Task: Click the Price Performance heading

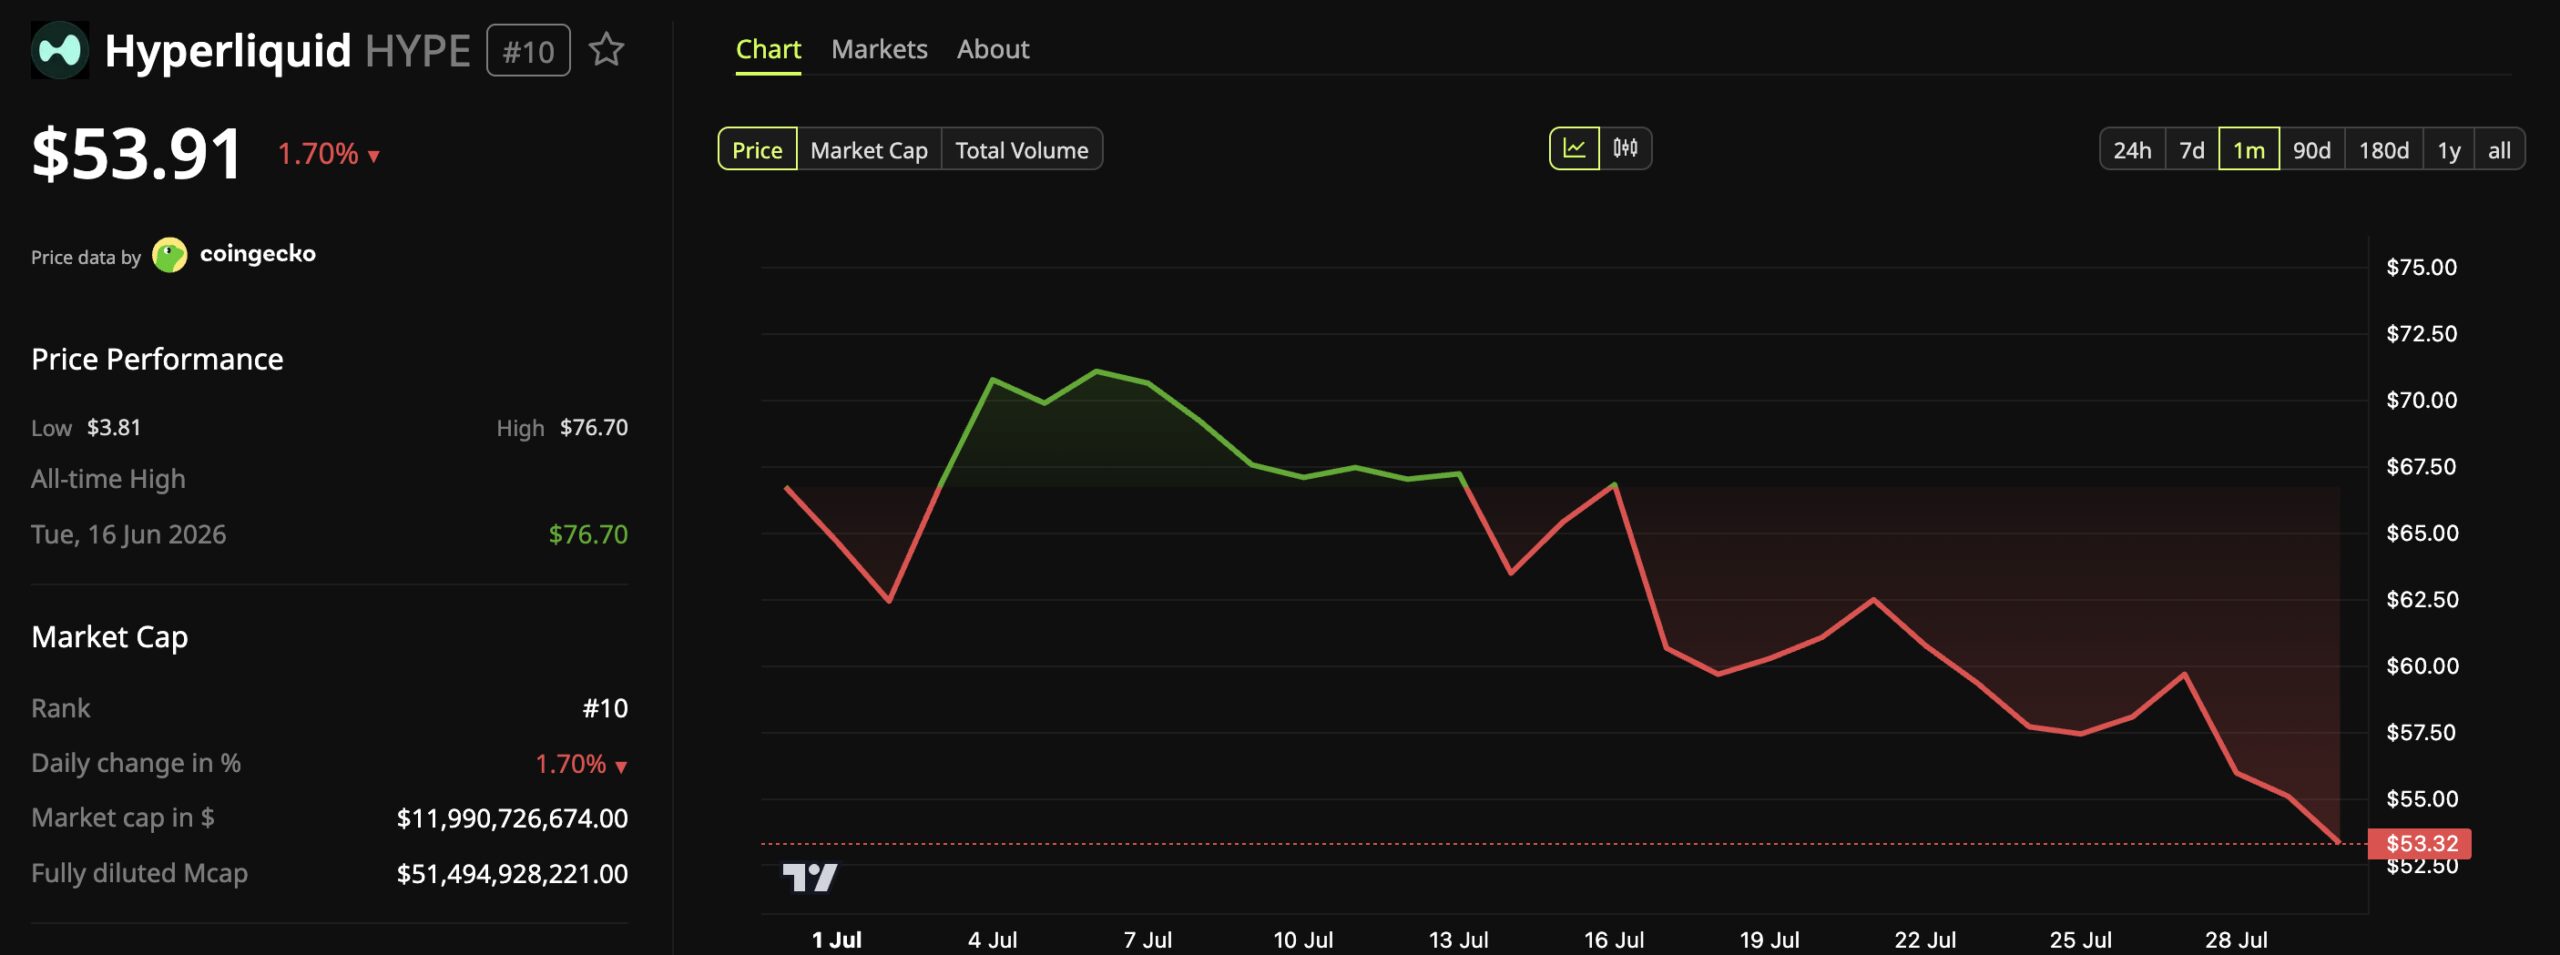Action: click(x=157, y=359)
